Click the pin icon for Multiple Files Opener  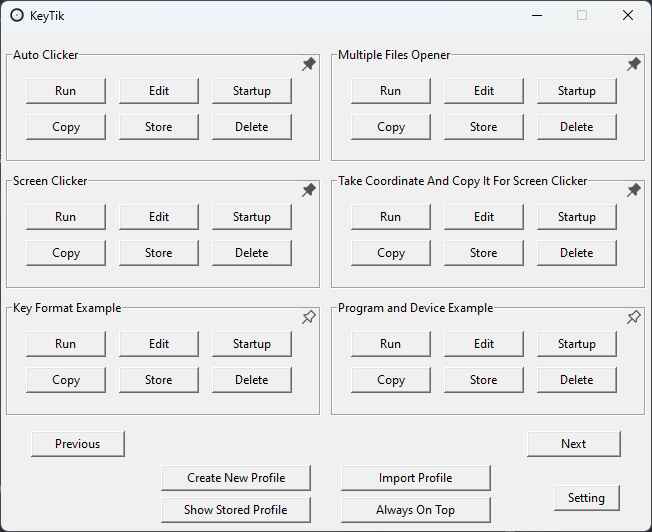[634, 64]
